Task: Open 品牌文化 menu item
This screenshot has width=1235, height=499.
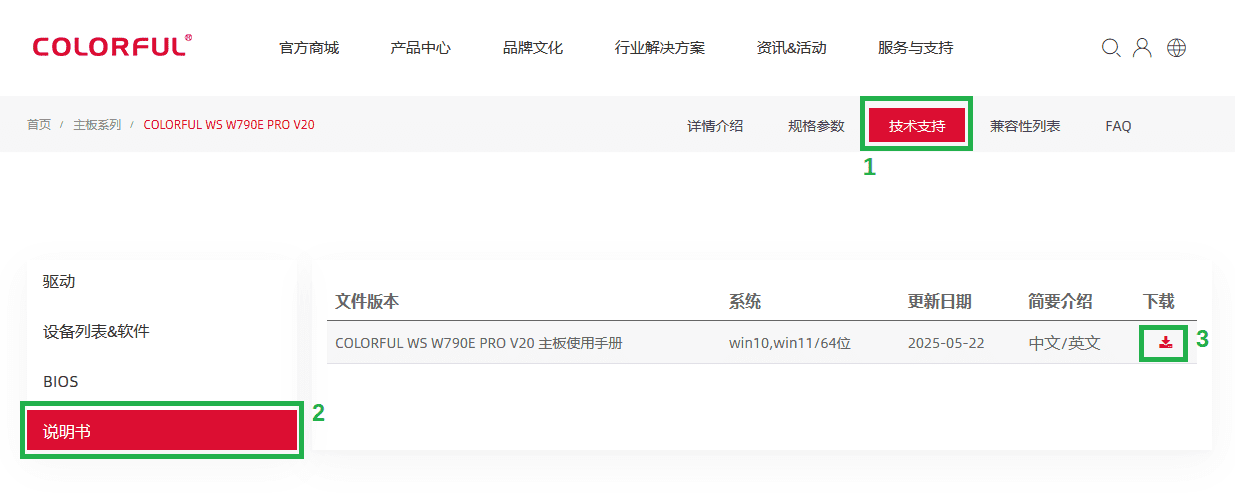Action: 533,48
